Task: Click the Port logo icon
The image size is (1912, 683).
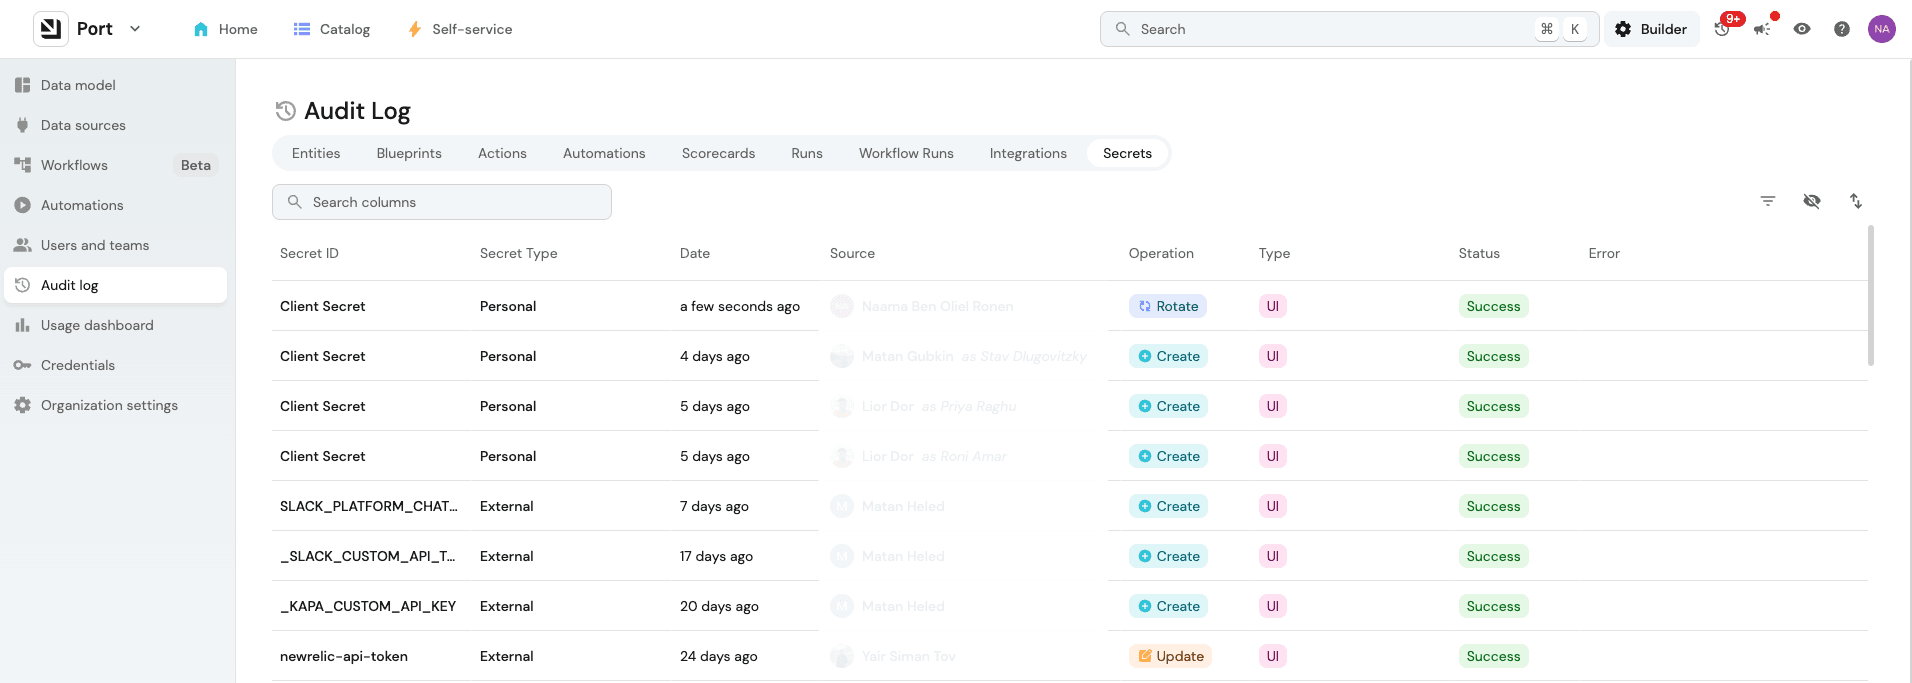Action: [x=51, y=29]
